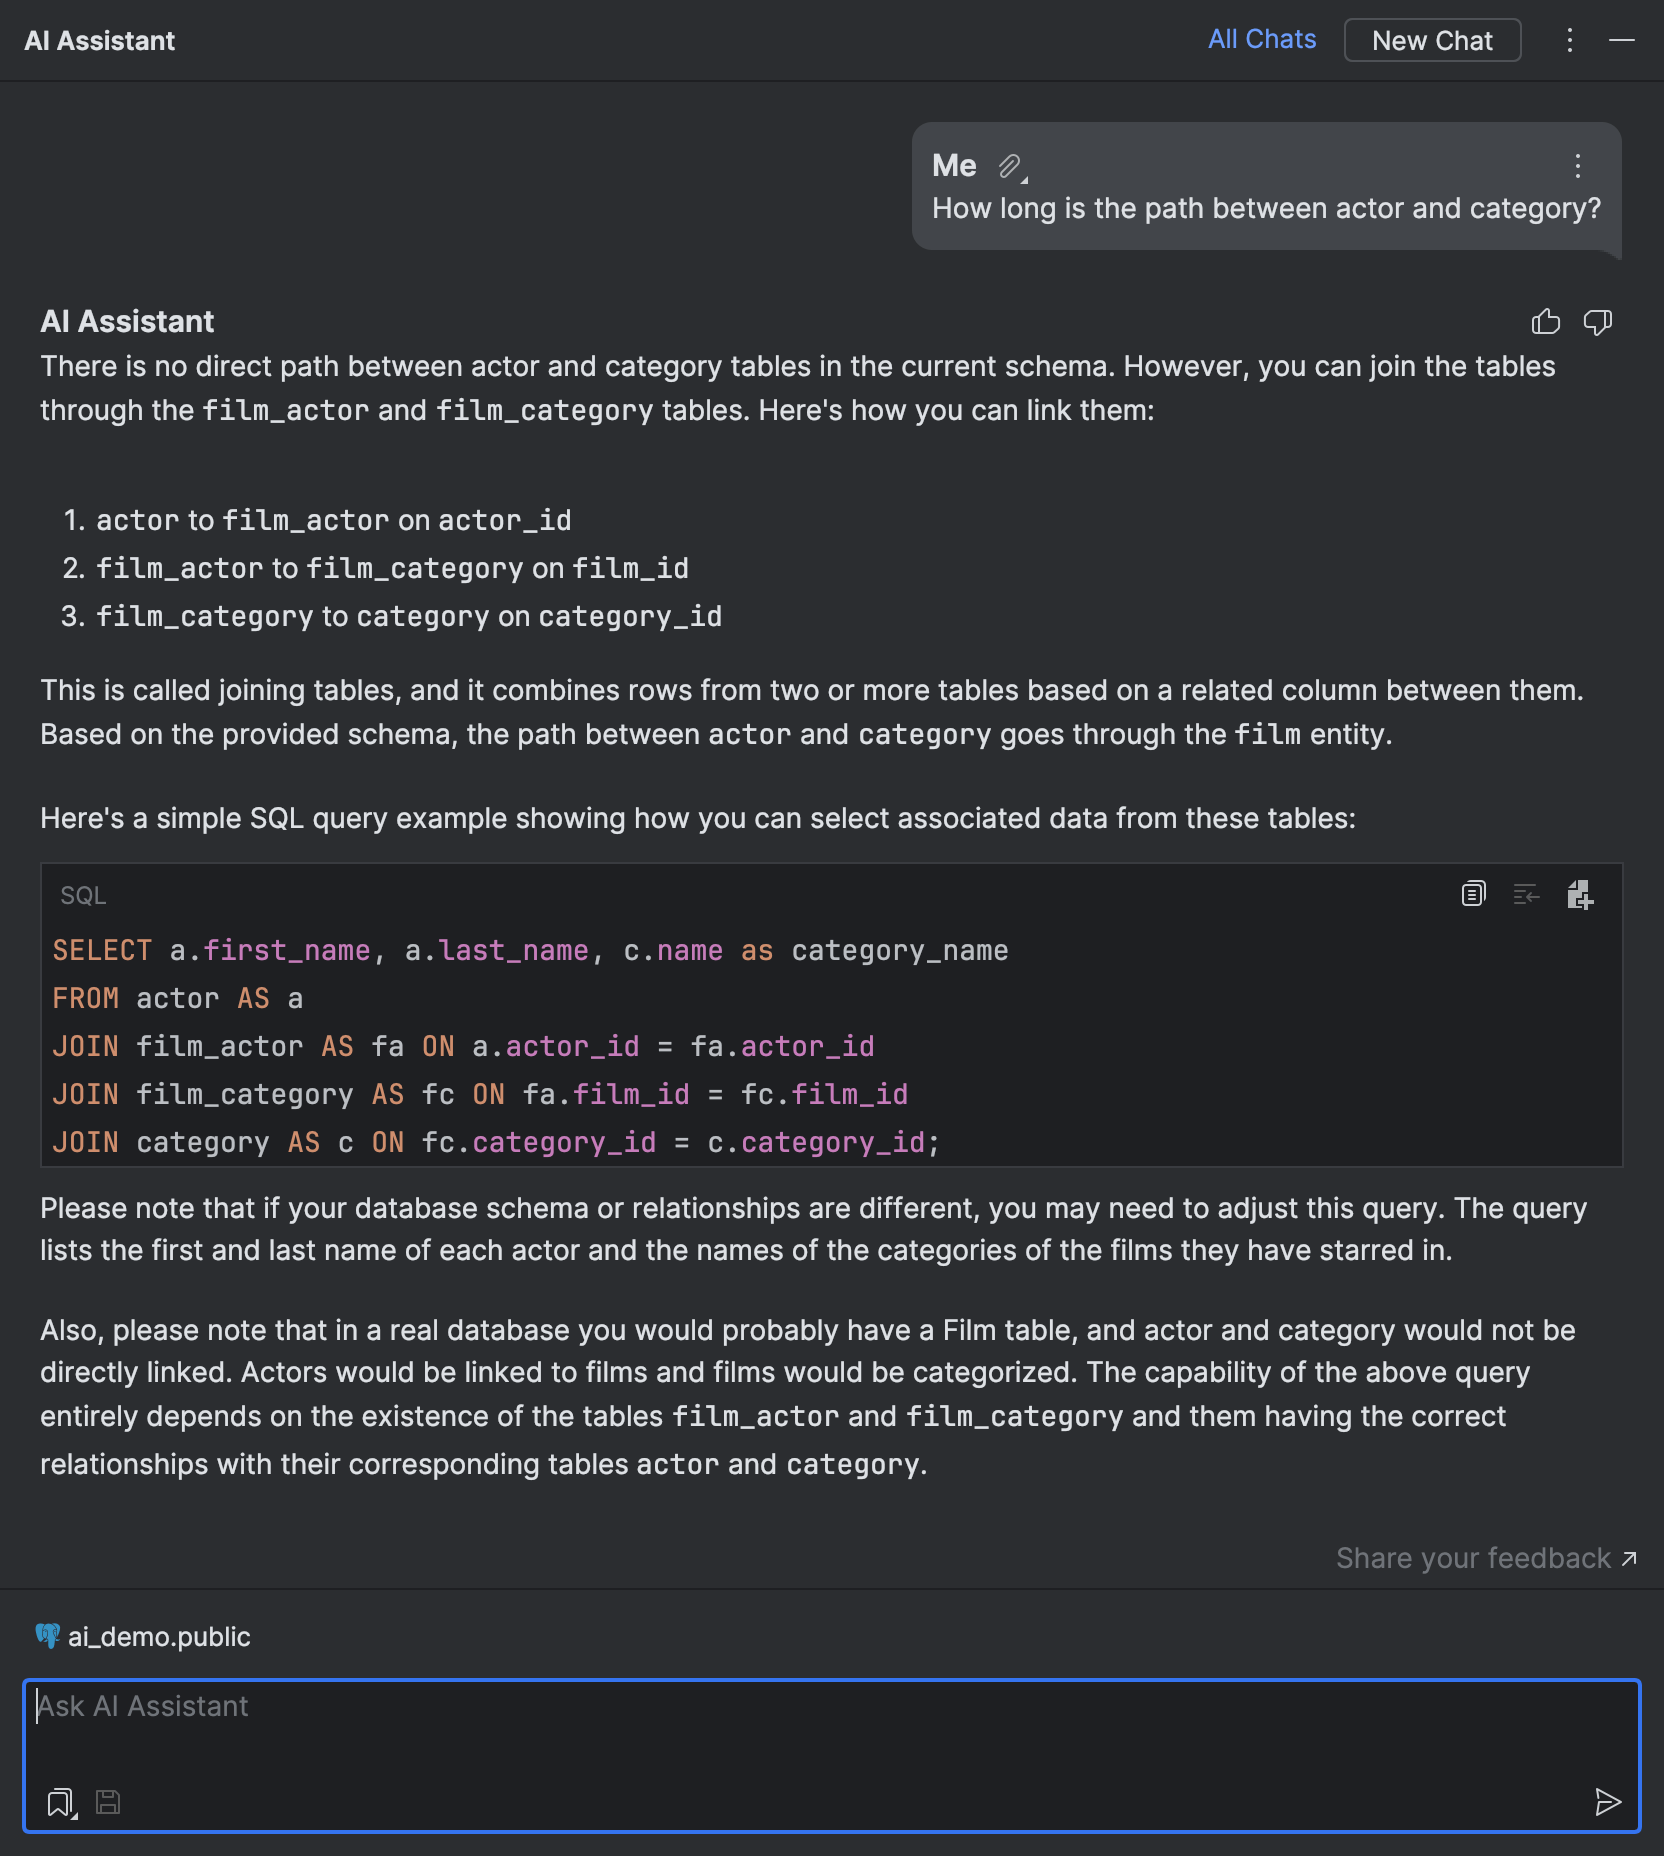Click the attachment paperclip next to Me
This screenshot has height=1856, width=1664.
pyautogui.click(x=1009, y=166)
